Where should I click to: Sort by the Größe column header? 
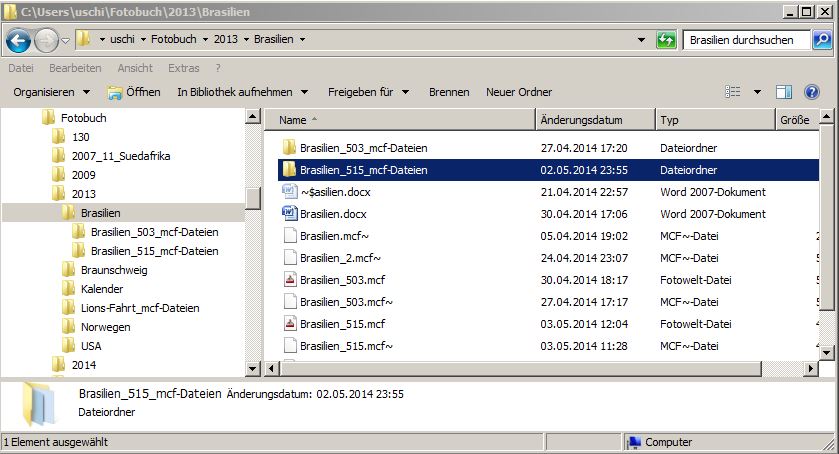point(797,120)
